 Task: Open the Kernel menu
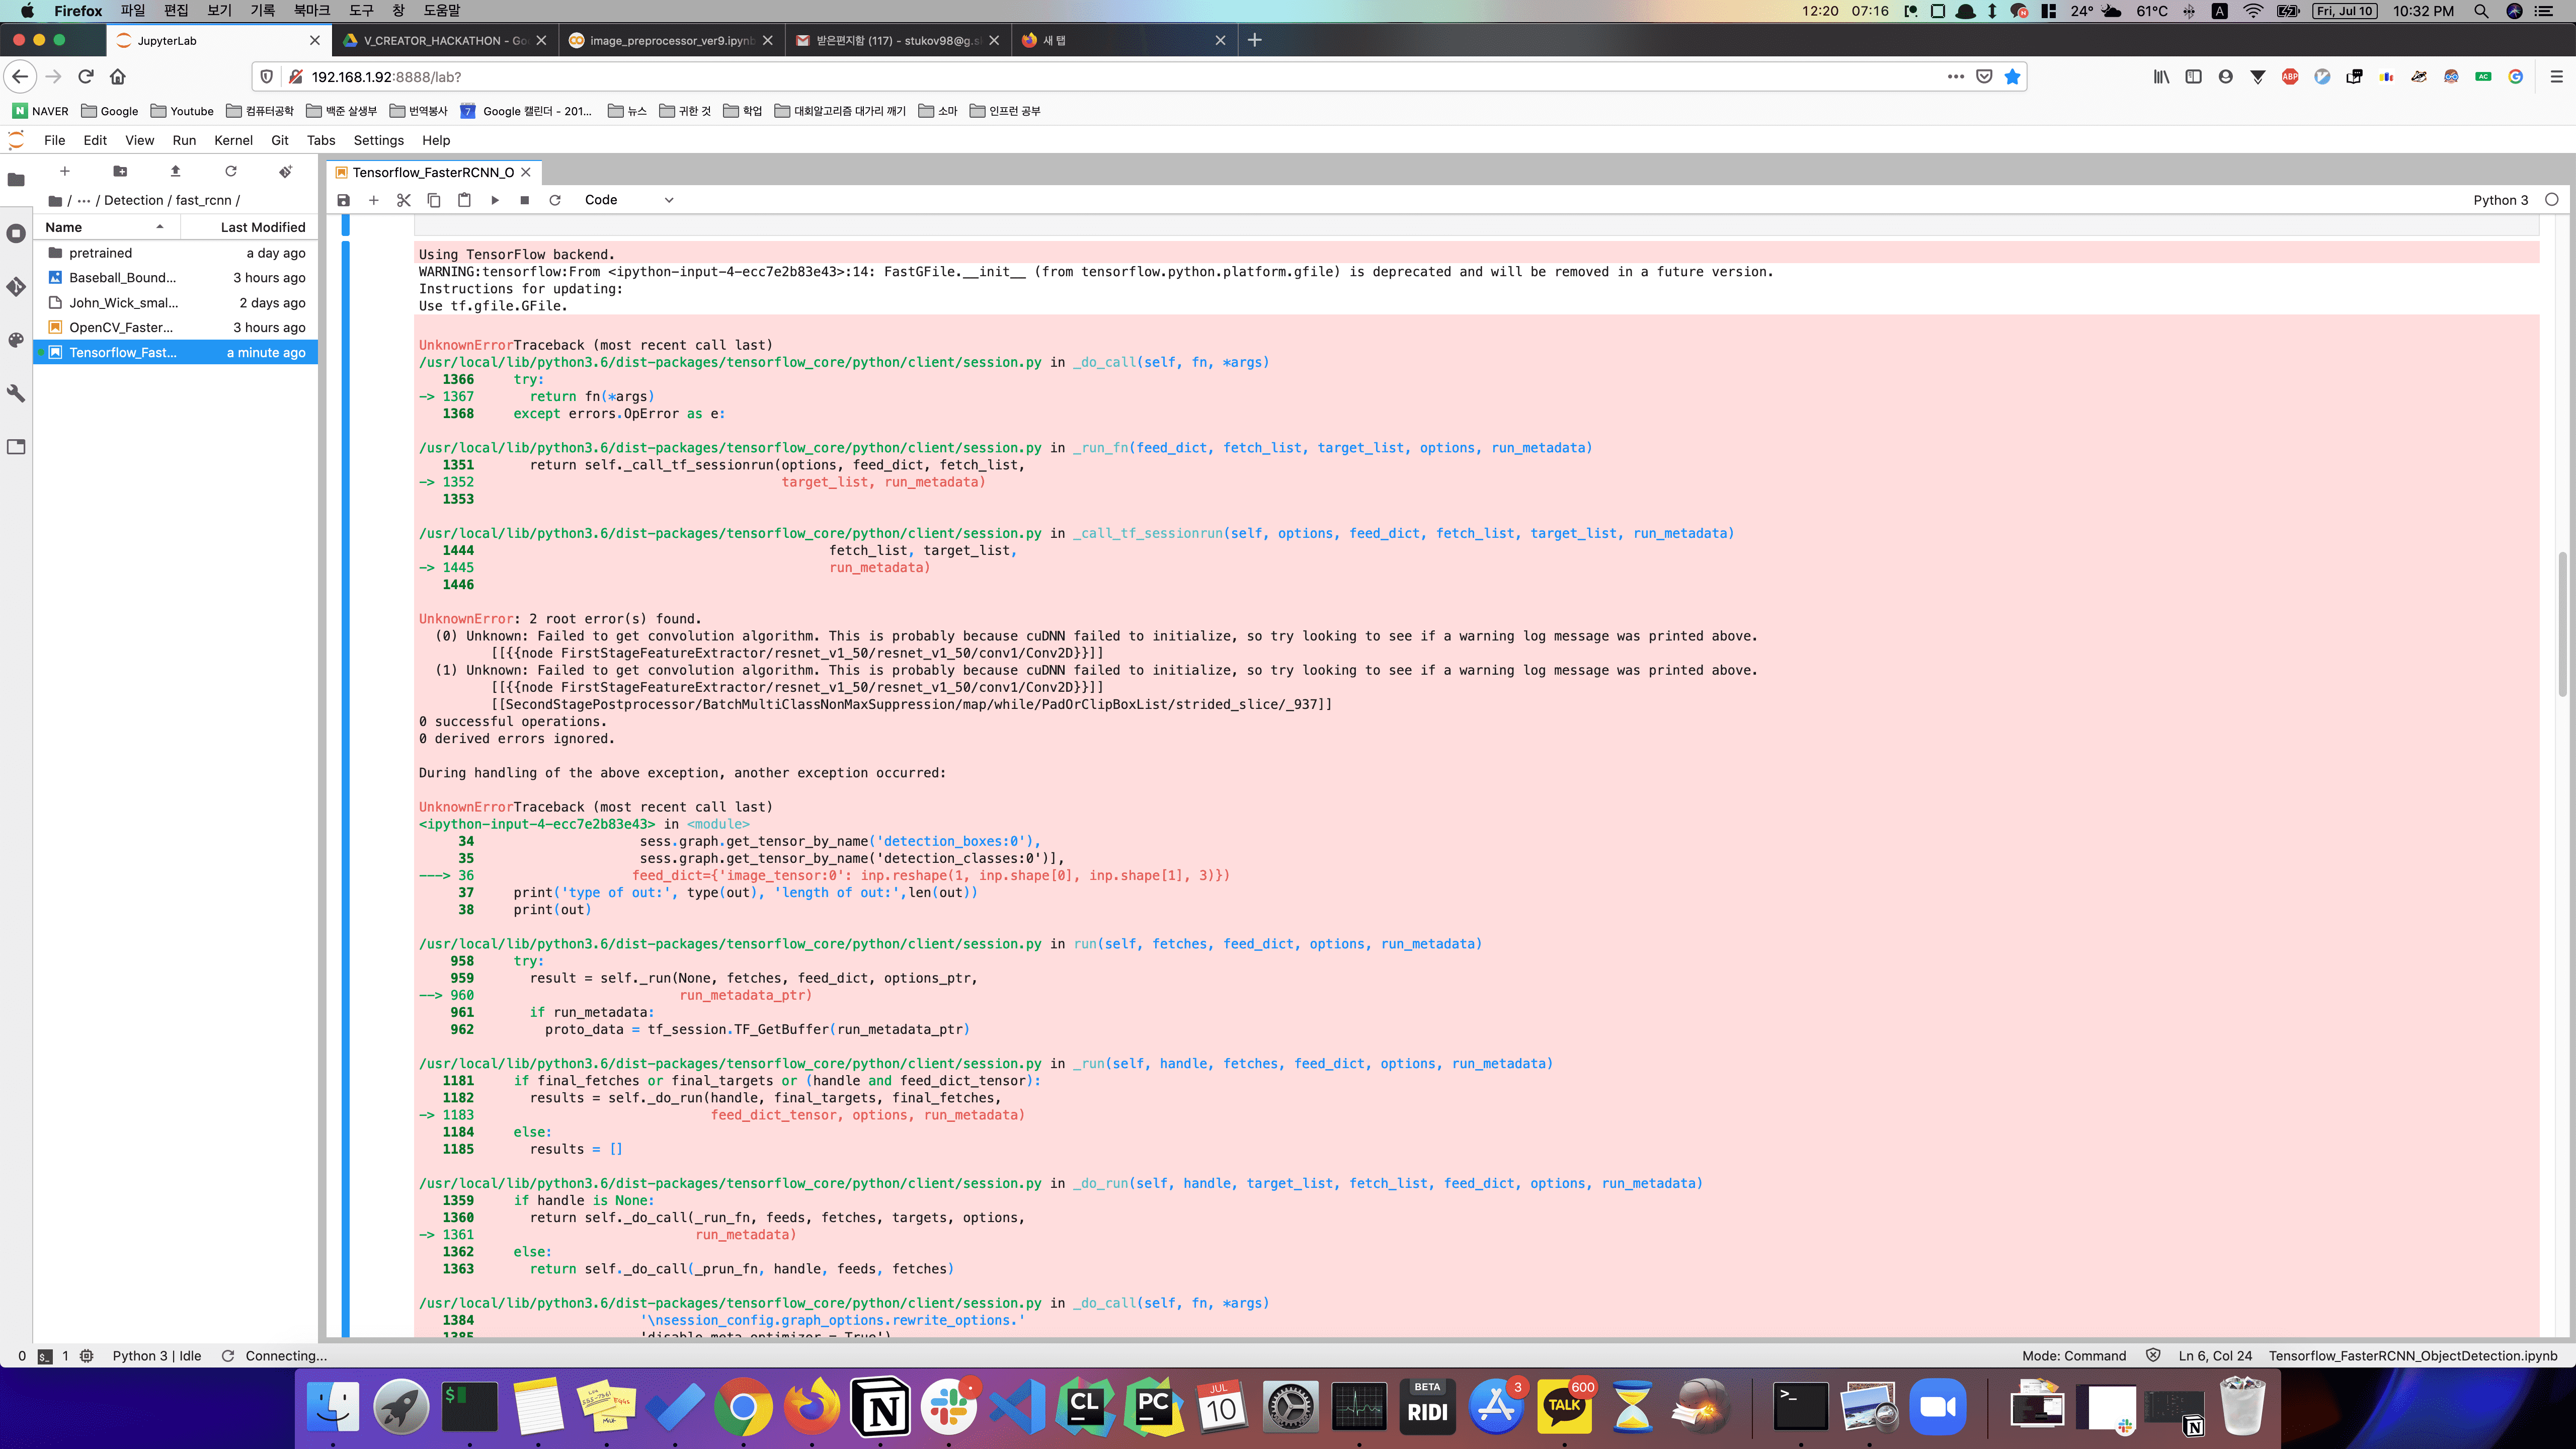[232, 140]
